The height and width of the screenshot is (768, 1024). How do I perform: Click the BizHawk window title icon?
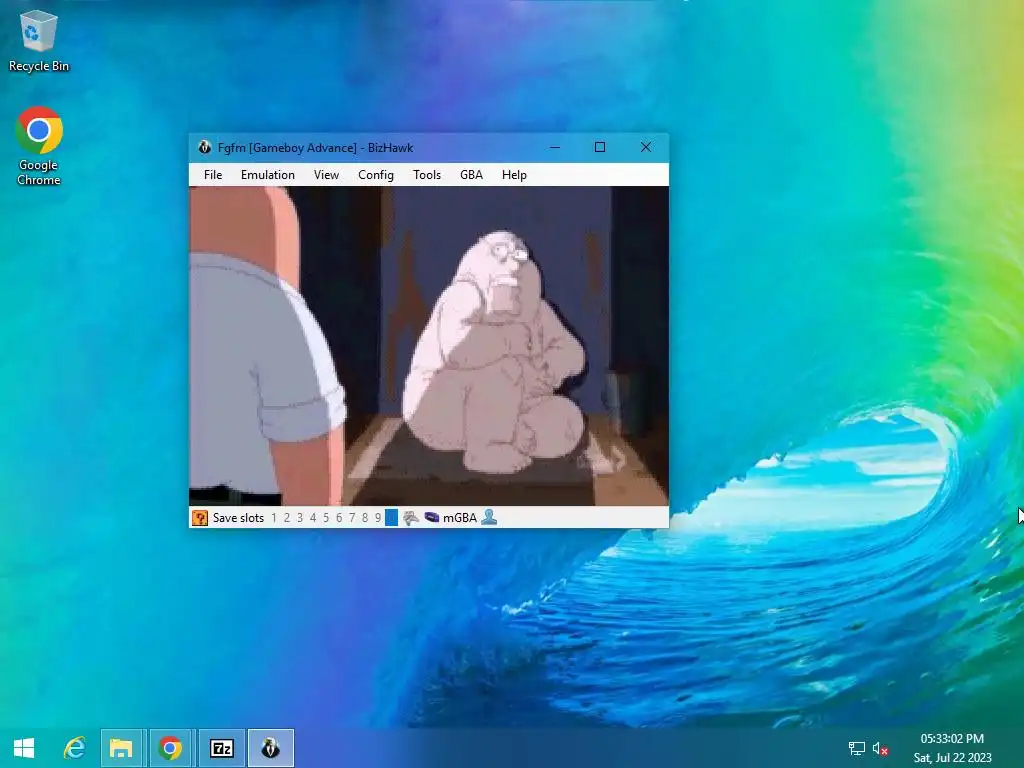[x=204, y=148]
